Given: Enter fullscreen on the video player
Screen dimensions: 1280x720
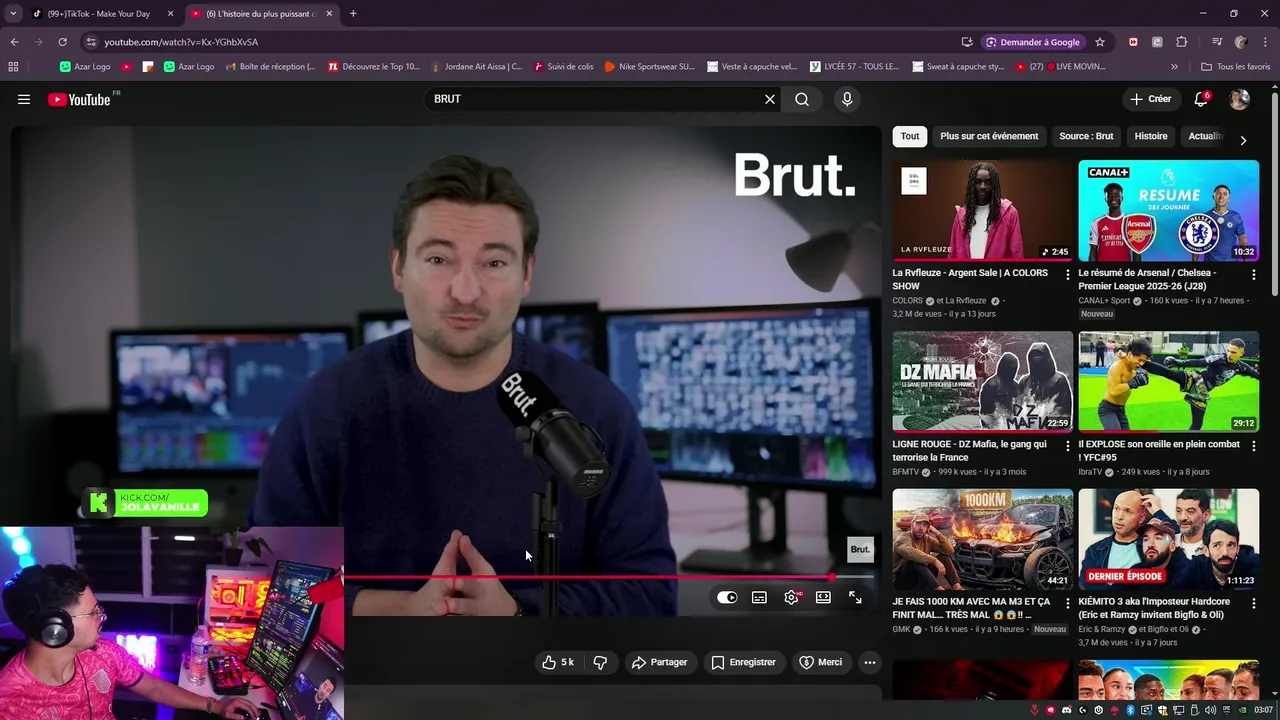Looking at the screenshot, I should coord(855,597).
